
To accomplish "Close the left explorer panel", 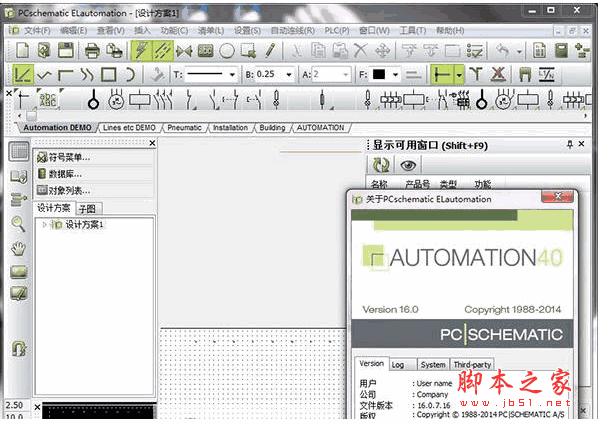I will [x=152, y=143].
